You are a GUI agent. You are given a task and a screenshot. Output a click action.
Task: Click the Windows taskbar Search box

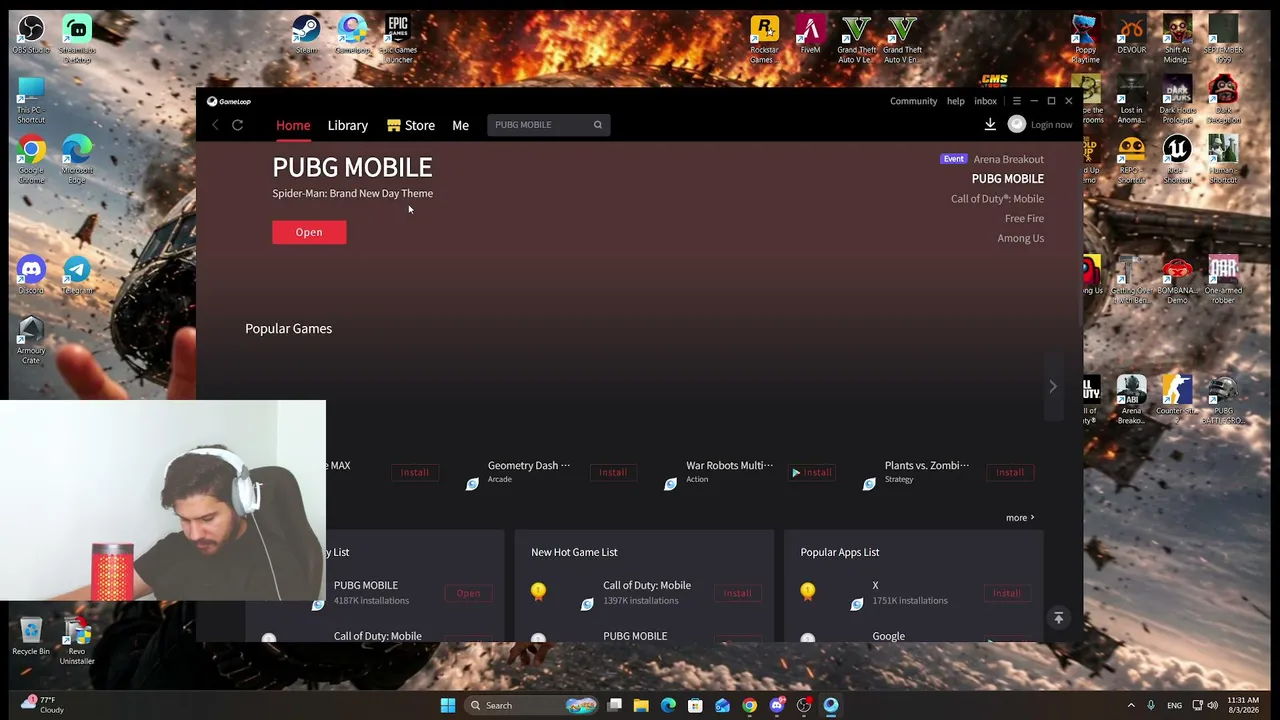click(x=533, y=705)
